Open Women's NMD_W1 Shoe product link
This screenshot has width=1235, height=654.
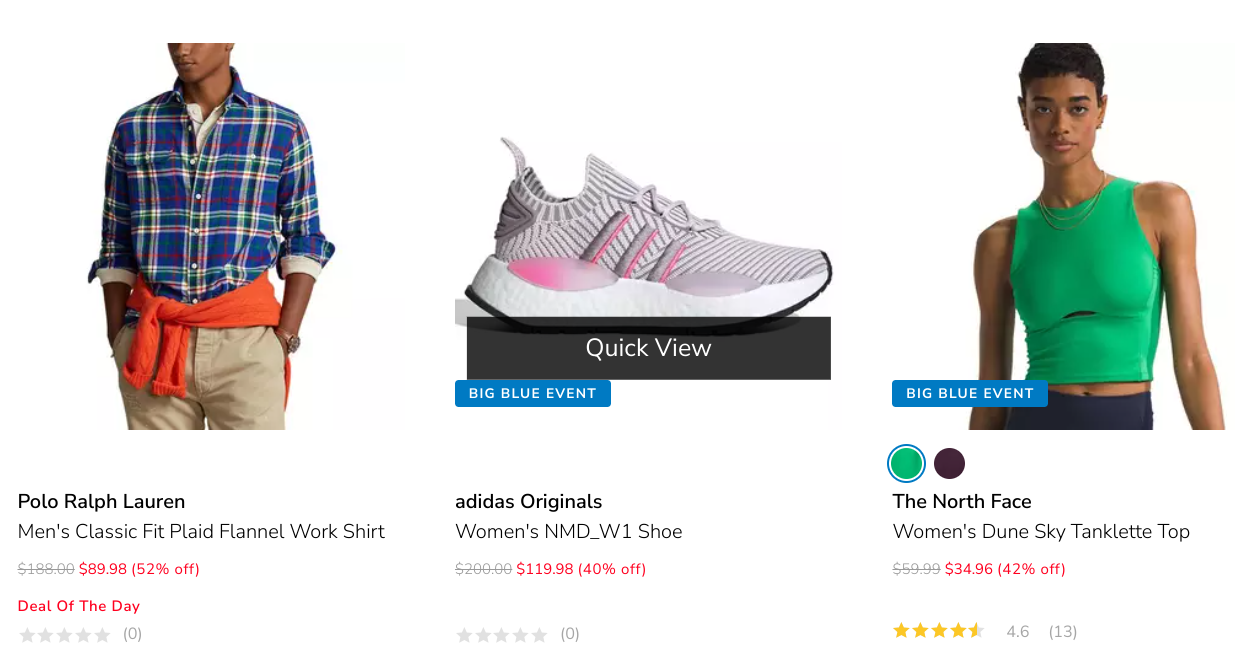pos(568,531)
